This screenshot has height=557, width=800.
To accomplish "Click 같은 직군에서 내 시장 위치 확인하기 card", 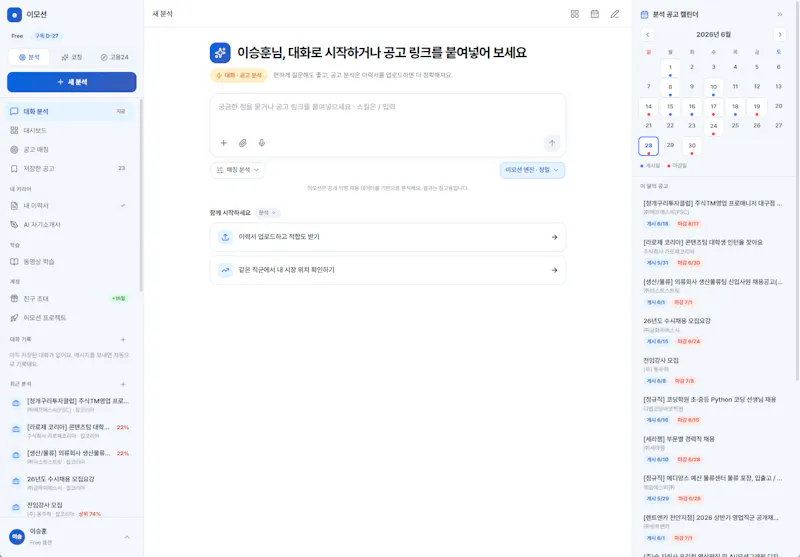I will click(388, 270).
